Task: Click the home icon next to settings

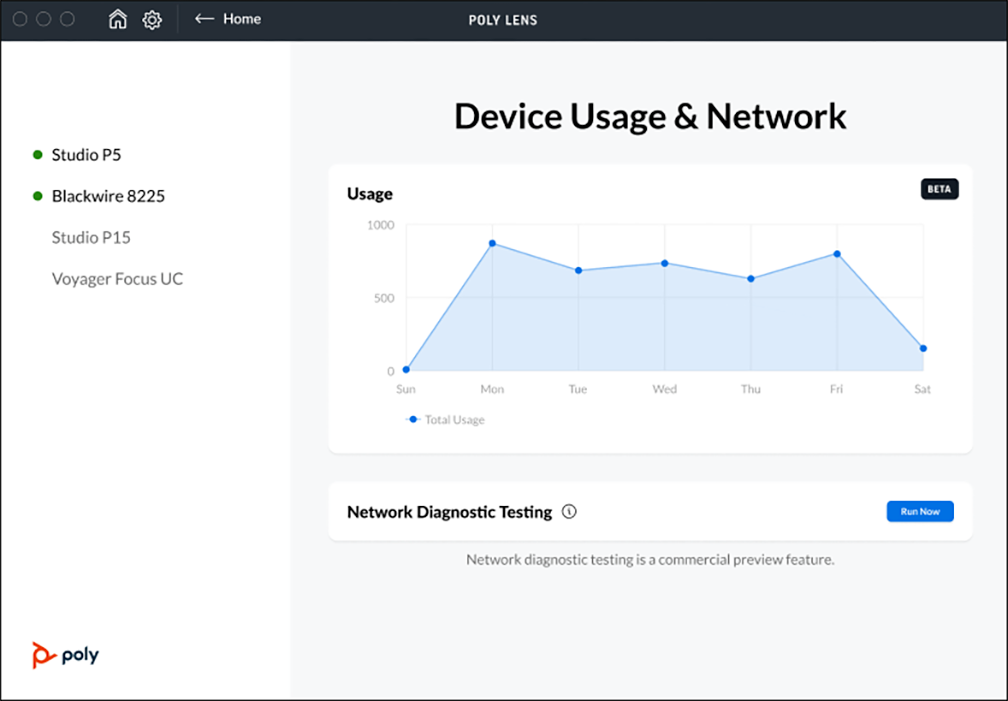Action: [x=117, y=19]
